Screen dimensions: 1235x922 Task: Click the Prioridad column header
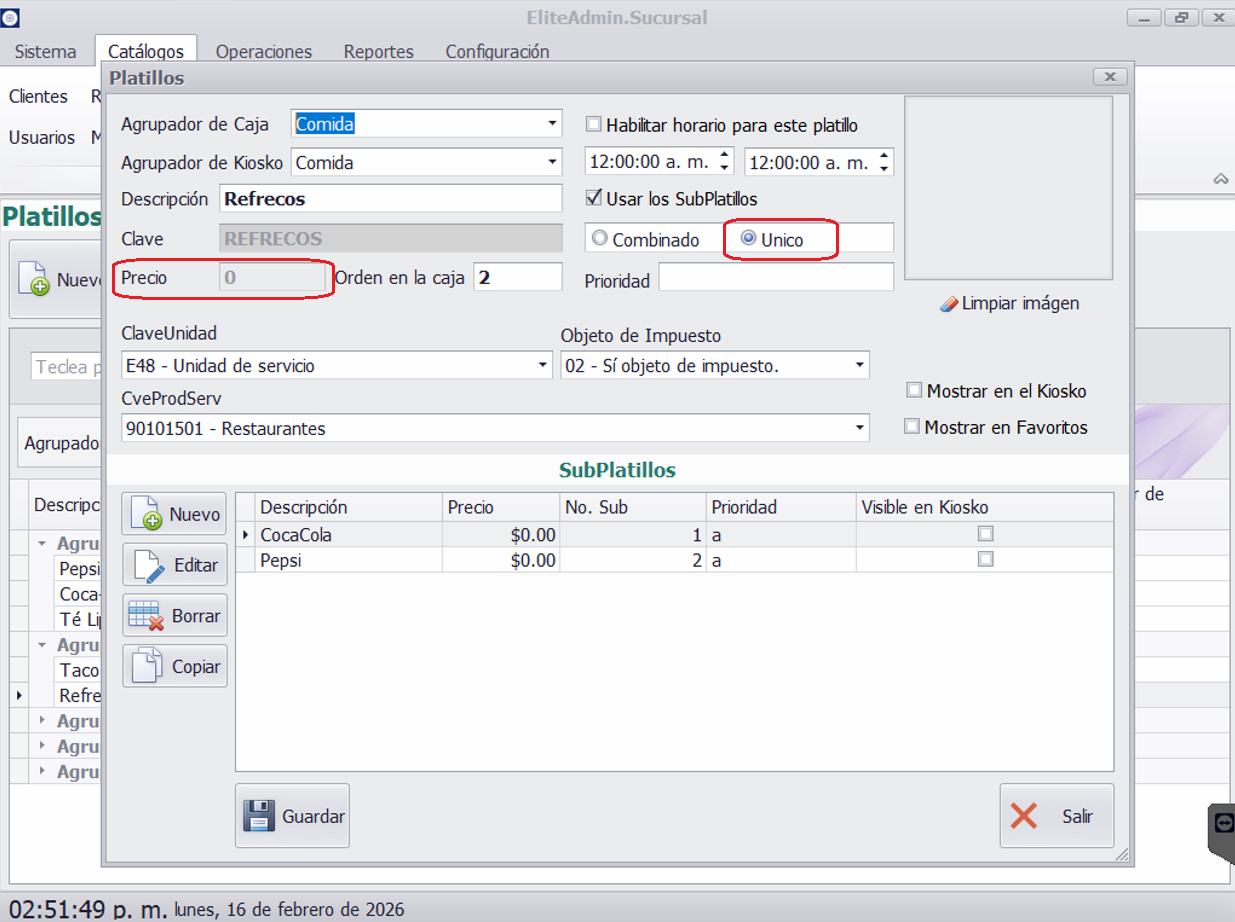point(744,508)
